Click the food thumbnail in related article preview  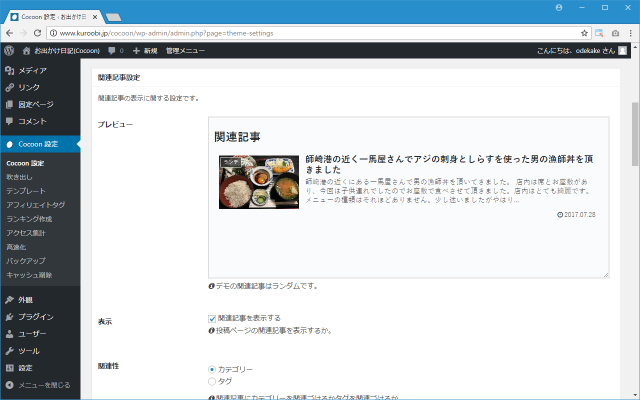pos(259,182)
